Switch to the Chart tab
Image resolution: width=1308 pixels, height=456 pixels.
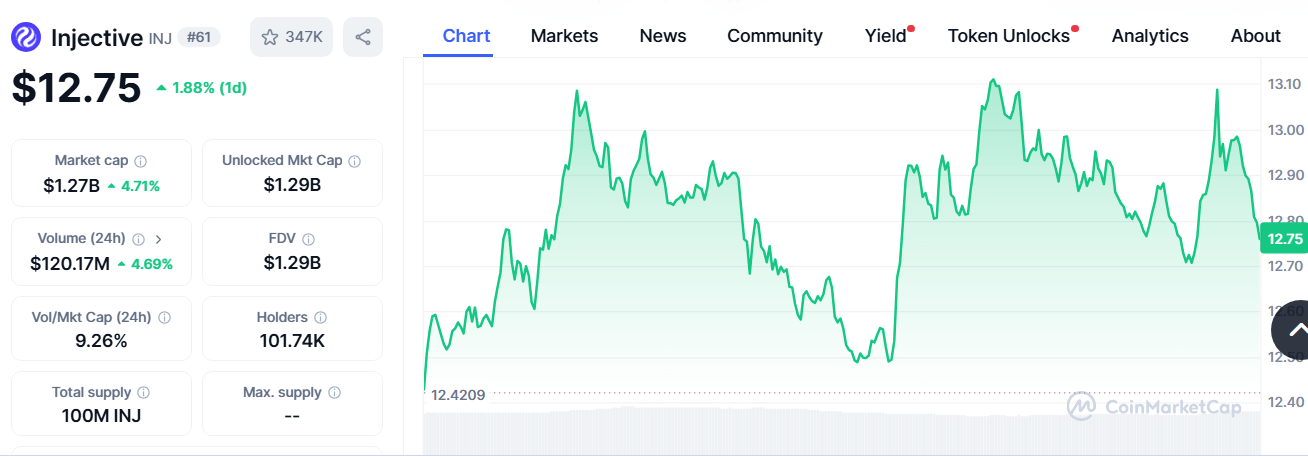pos(466,36)
